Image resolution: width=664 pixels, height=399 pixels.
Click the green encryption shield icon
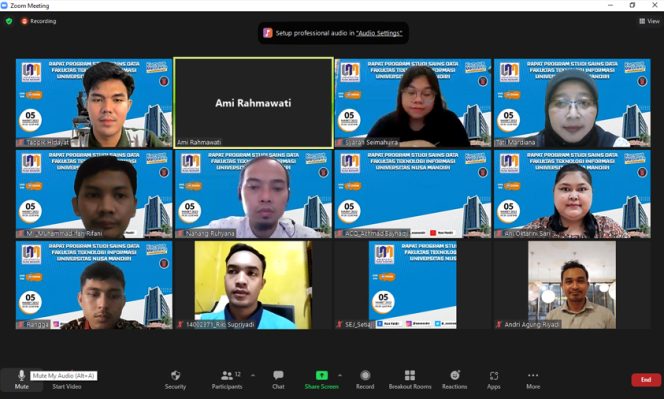coord(9,21)
